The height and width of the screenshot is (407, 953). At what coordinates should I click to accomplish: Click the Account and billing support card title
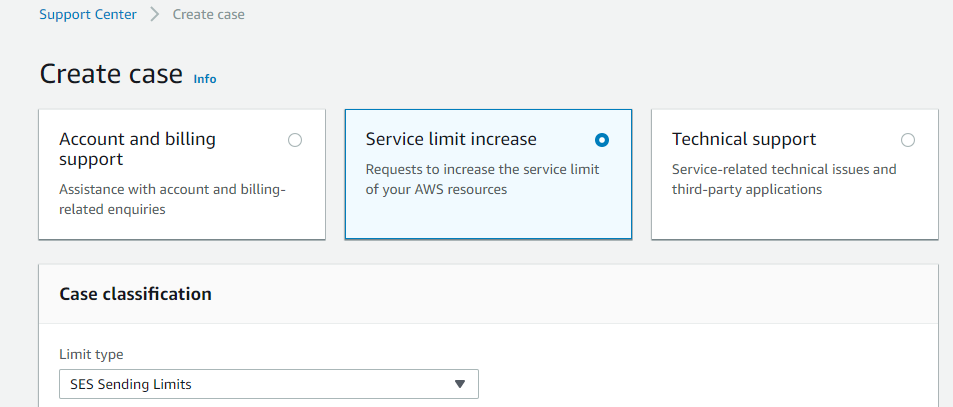pyautogui.click(x=137, y=149)
